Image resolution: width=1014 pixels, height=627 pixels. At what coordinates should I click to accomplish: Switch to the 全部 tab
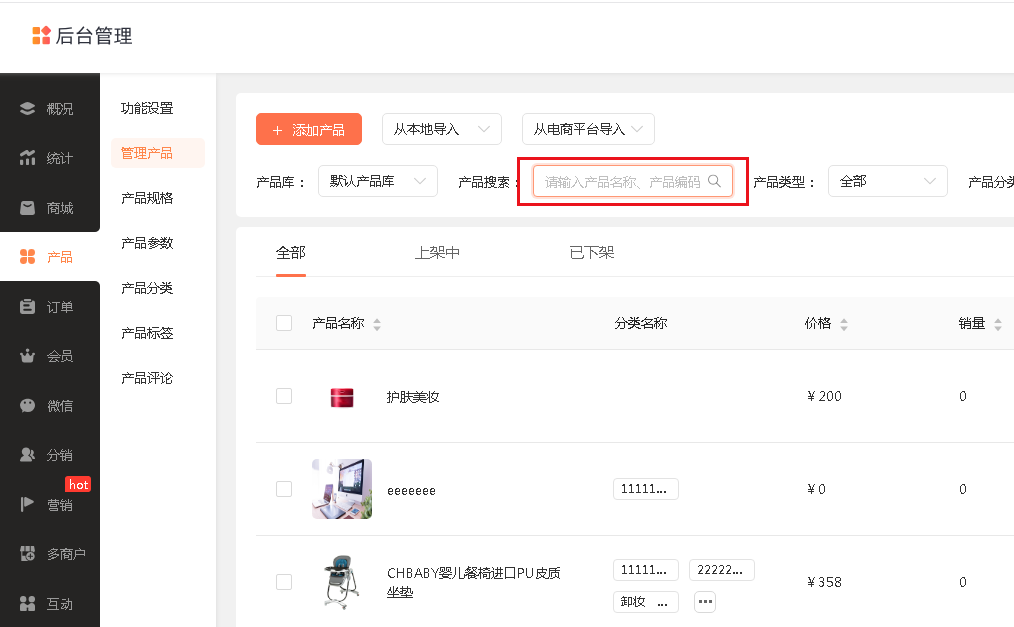[x=290, y=253]
